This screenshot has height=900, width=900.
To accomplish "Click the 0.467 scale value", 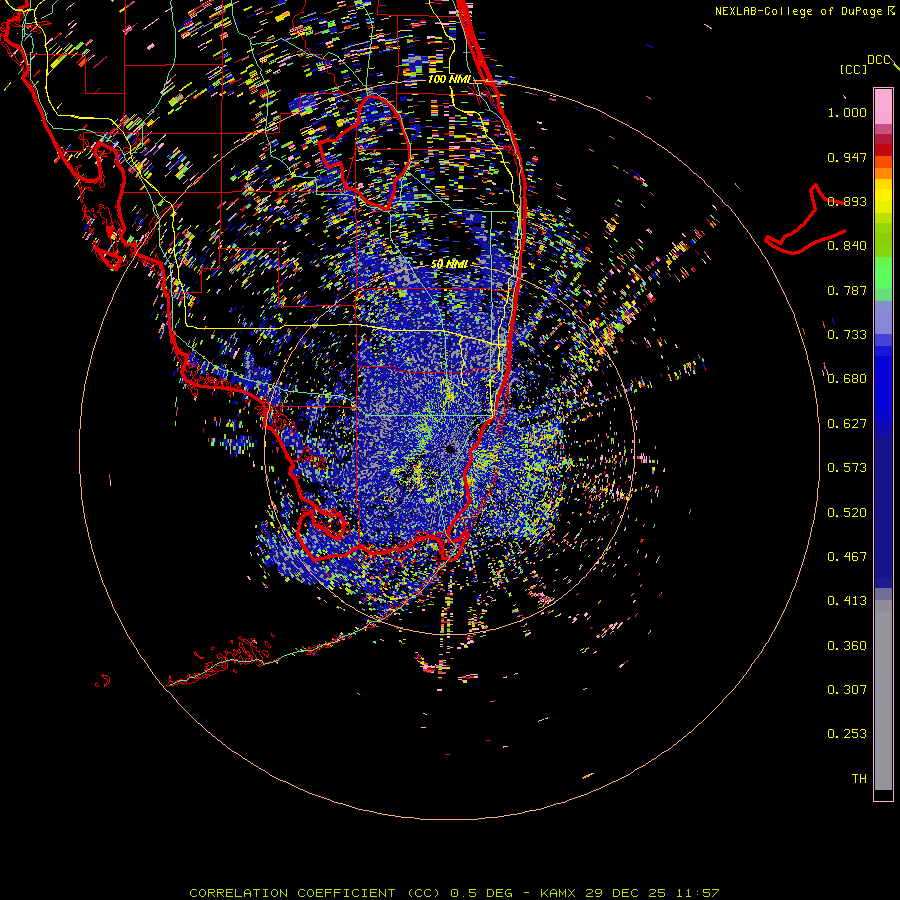I will [847, 557].
